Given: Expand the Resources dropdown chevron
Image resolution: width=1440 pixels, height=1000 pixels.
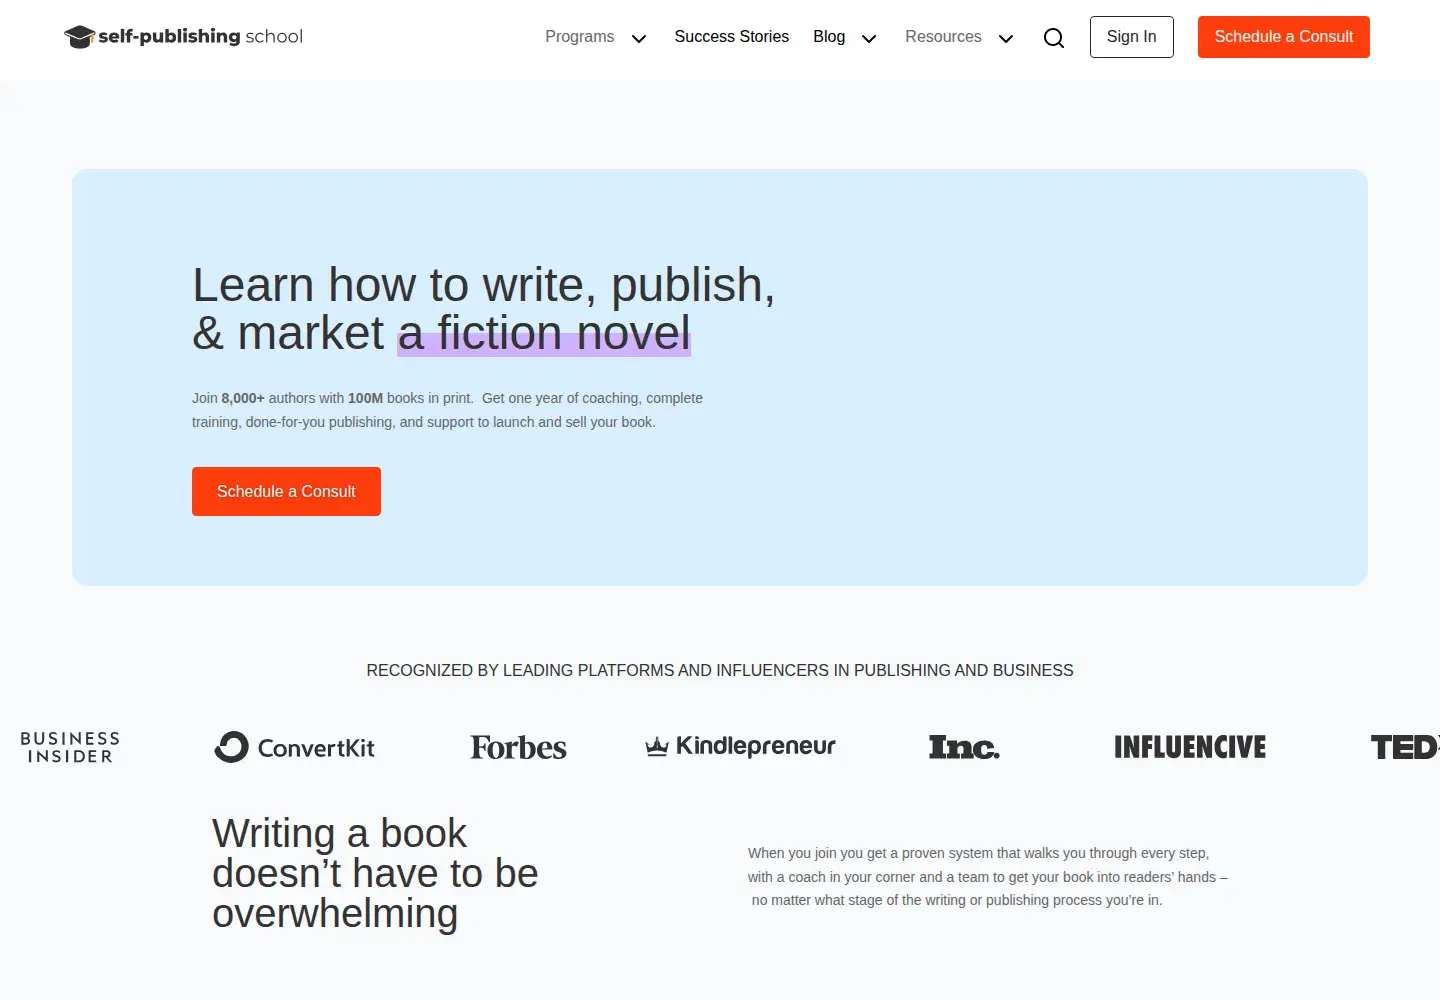Looking at the screenshot, I should point(1006,39).
